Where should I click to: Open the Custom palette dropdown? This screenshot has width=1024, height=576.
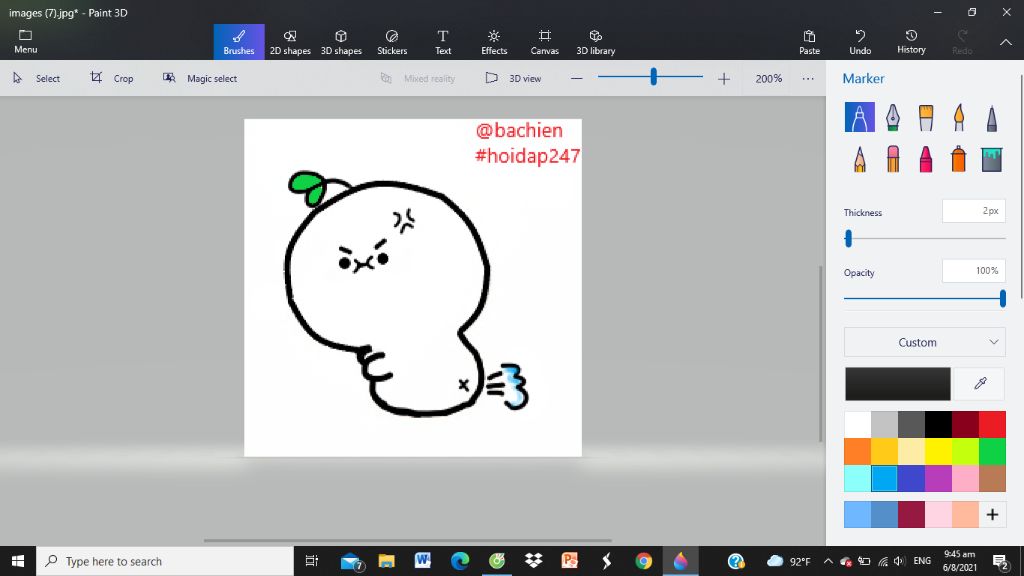(923, 342)
